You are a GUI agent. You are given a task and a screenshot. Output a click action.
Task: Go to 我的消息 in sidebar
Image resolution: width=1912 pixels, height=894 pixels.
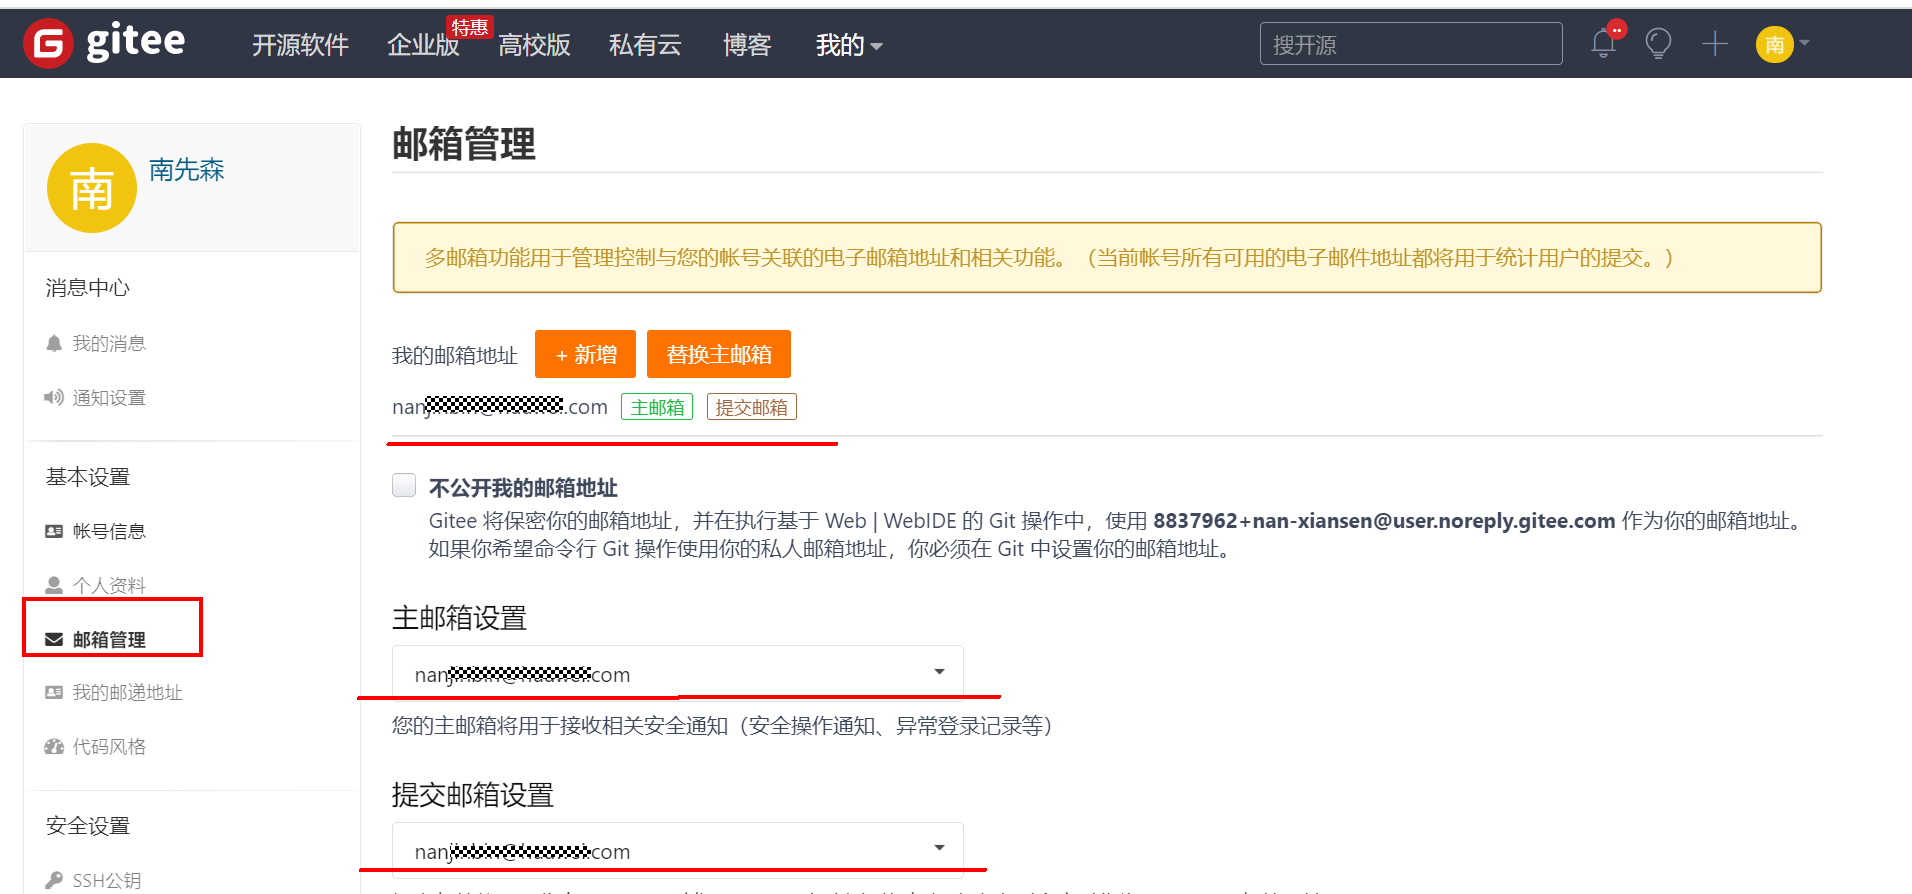point(109,343)
